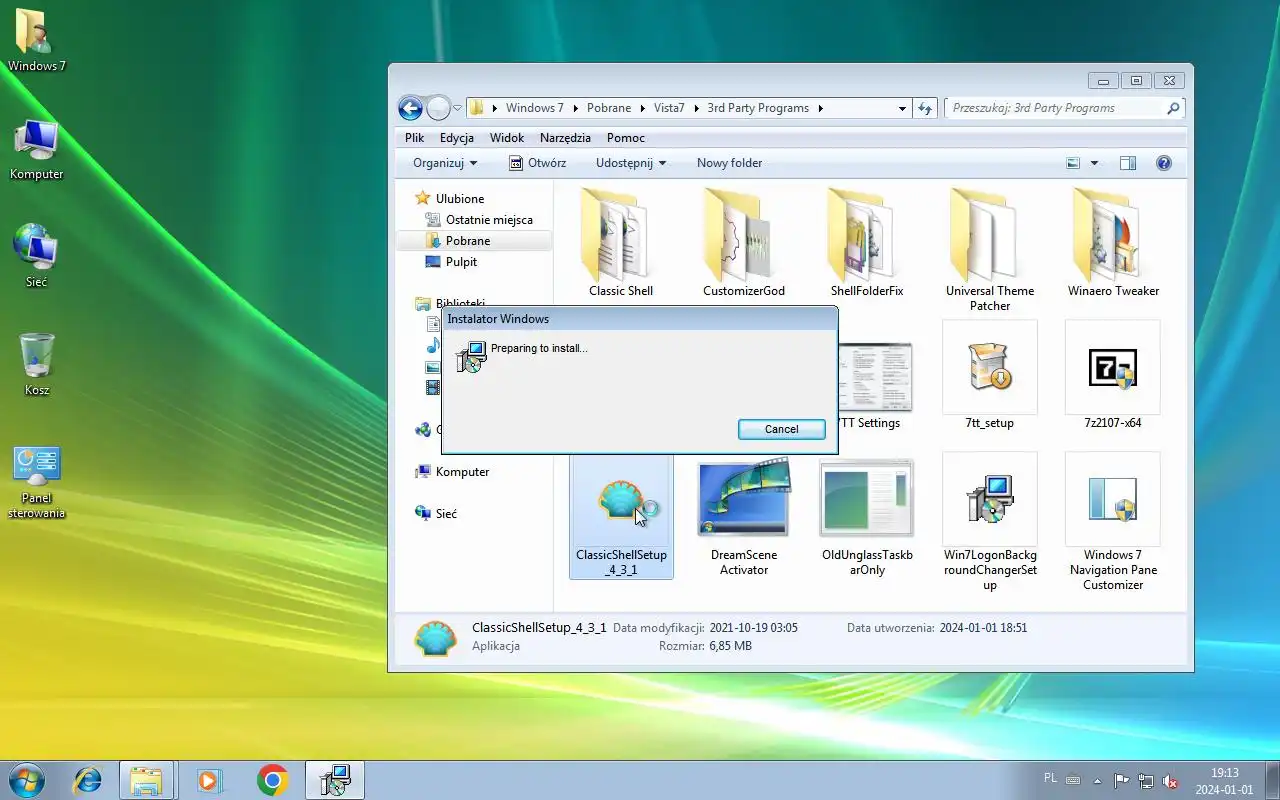Select the DreamScene Activator file
Viewport: 1280px width, 800px height.
point(744,515)
